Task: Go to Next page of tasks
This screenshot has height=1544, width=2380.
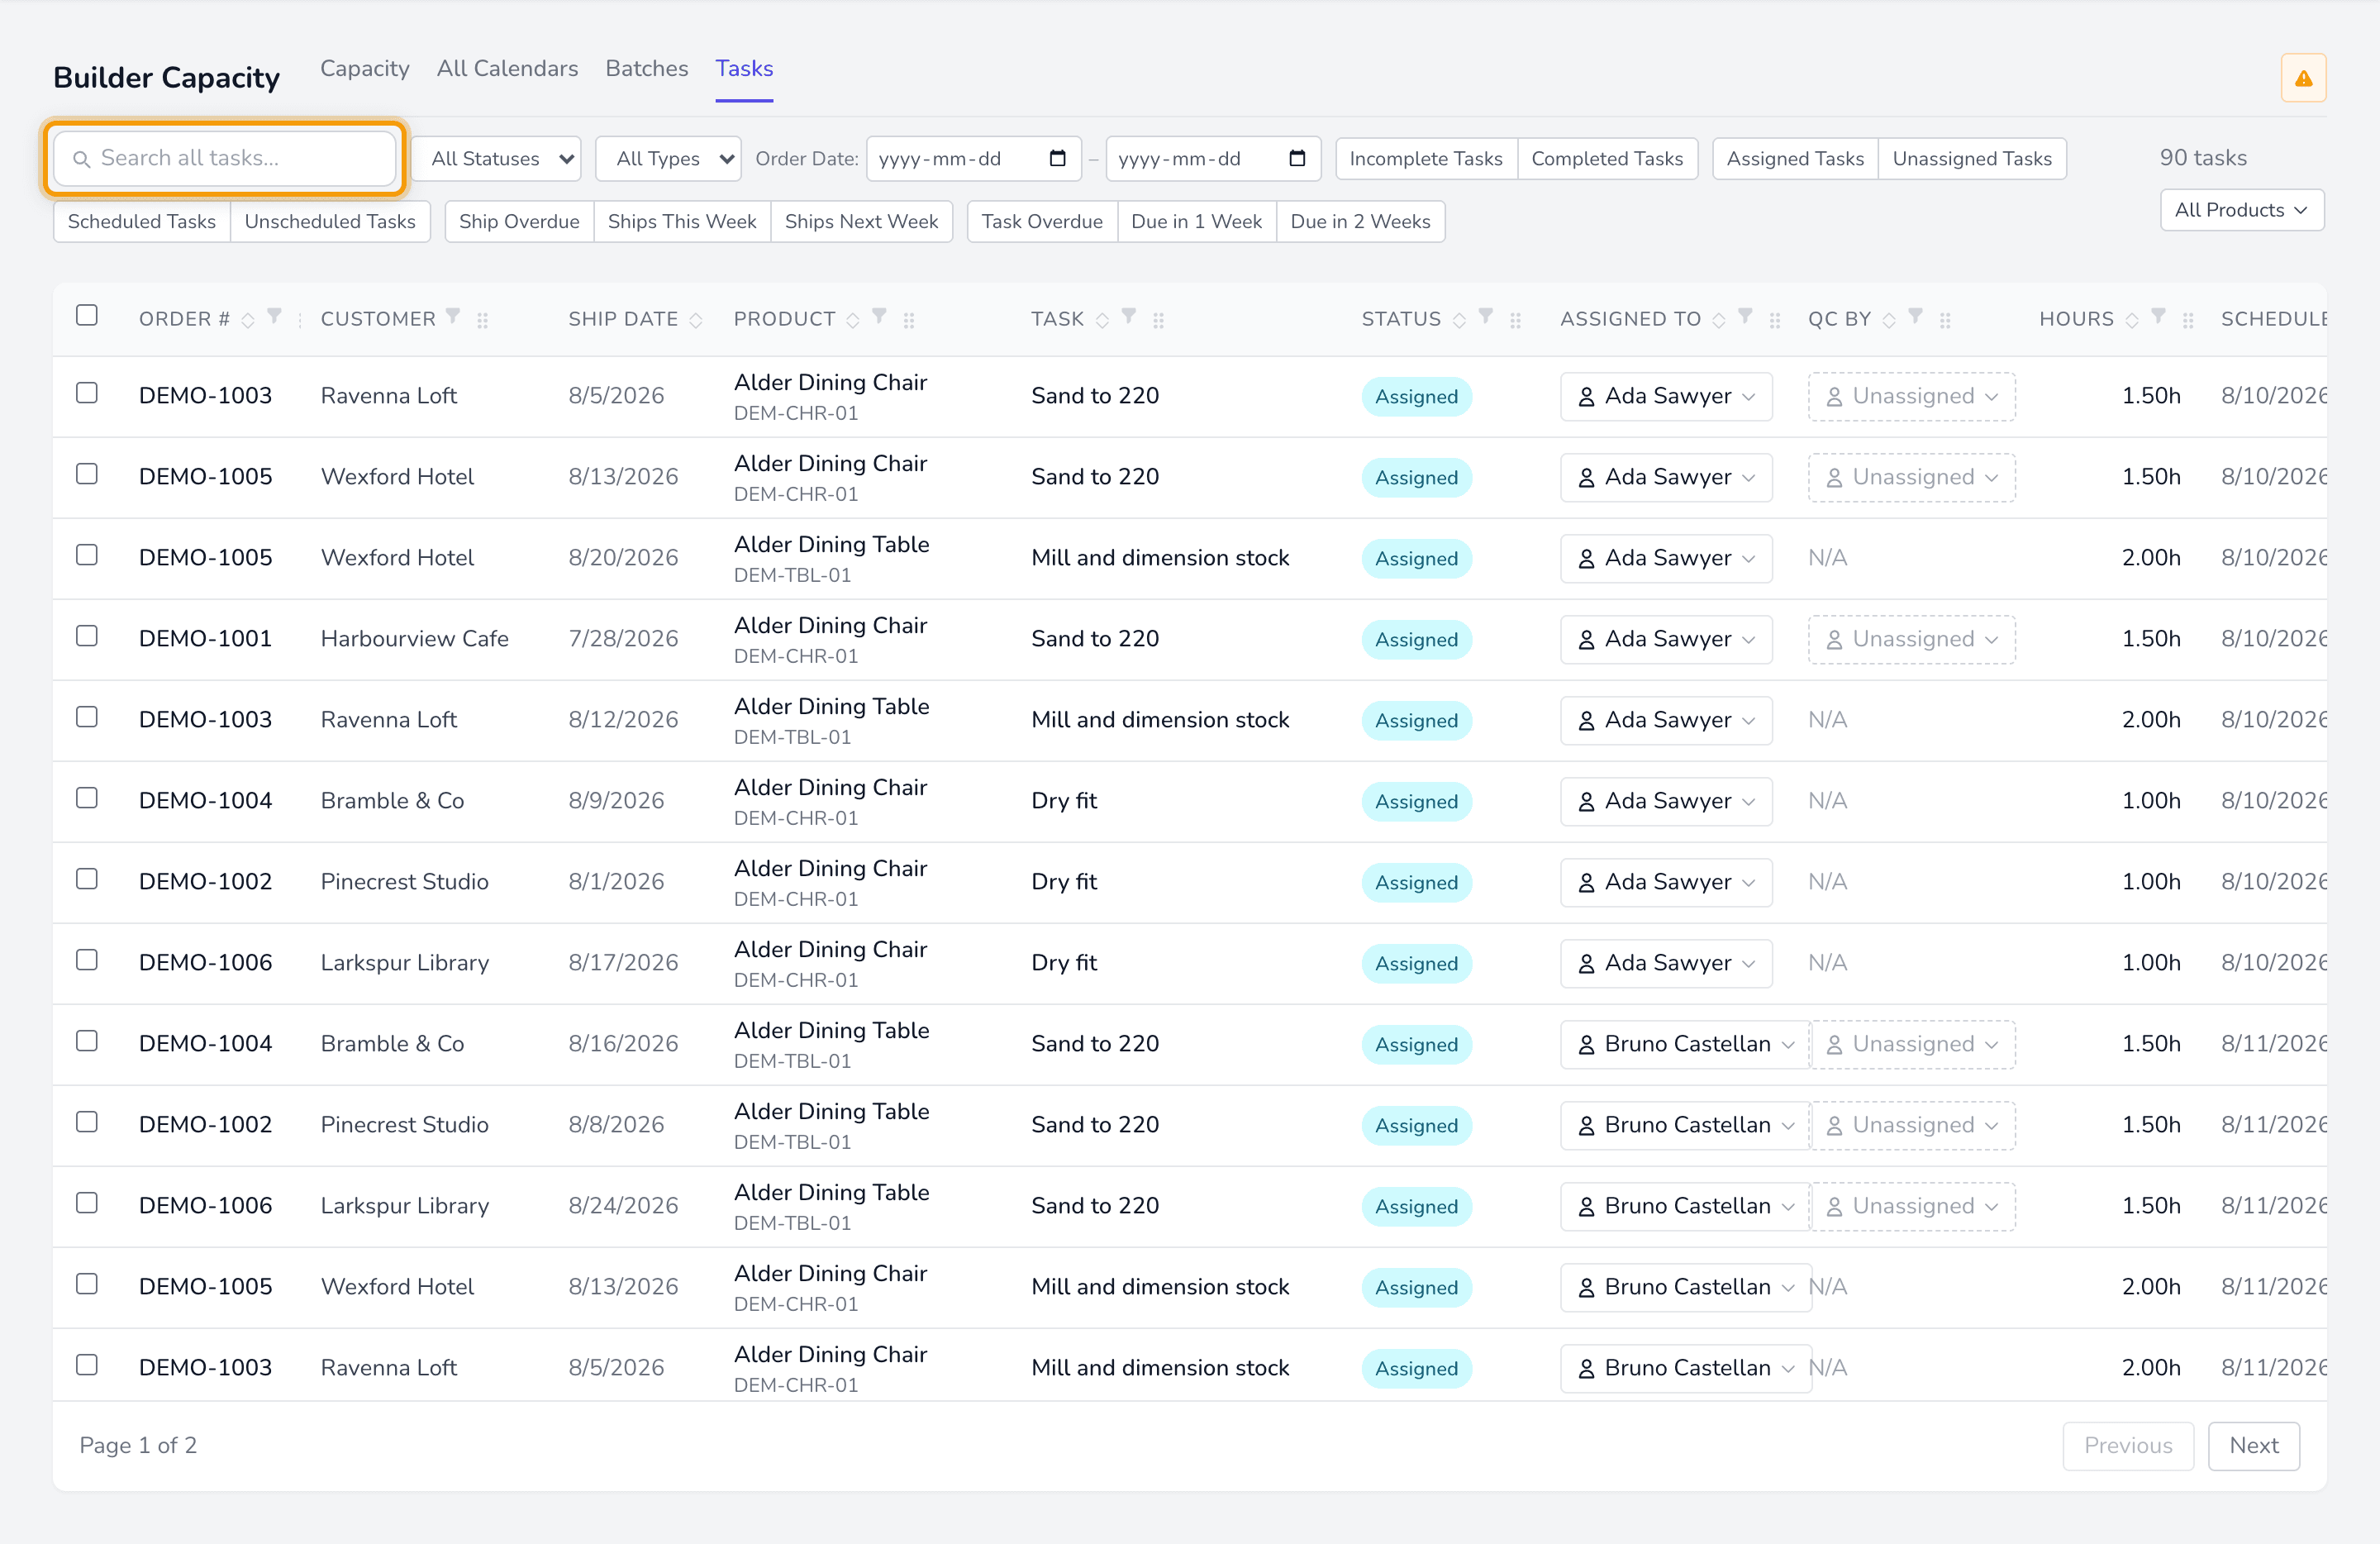Action: [2254, 1445]
